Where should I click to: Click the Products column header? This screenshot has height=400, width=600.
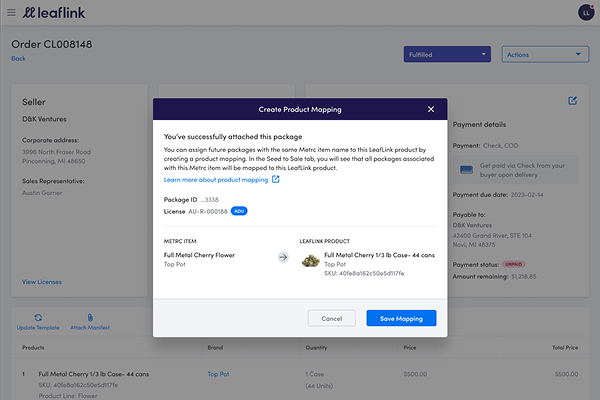[x=33, y=348]
